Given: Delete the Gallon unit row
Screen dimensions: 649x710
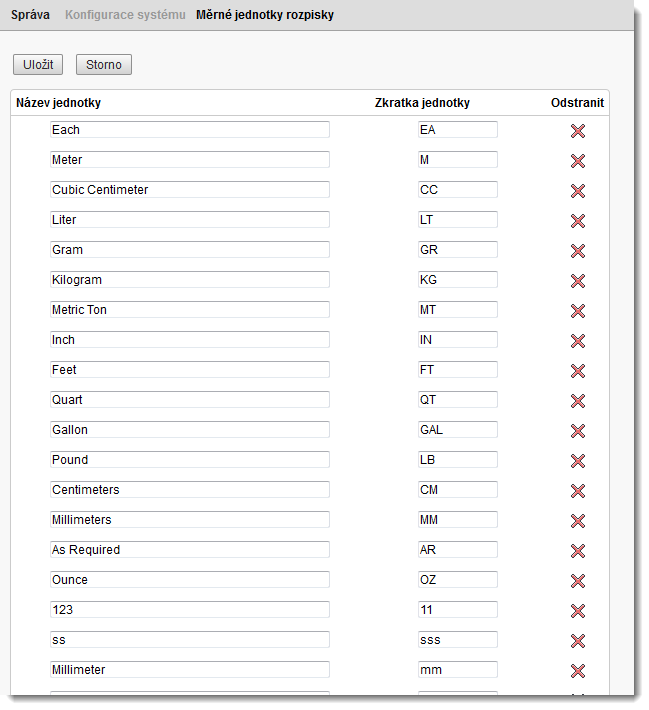Looking at the screenshot, I should click(x=577, y=431).
